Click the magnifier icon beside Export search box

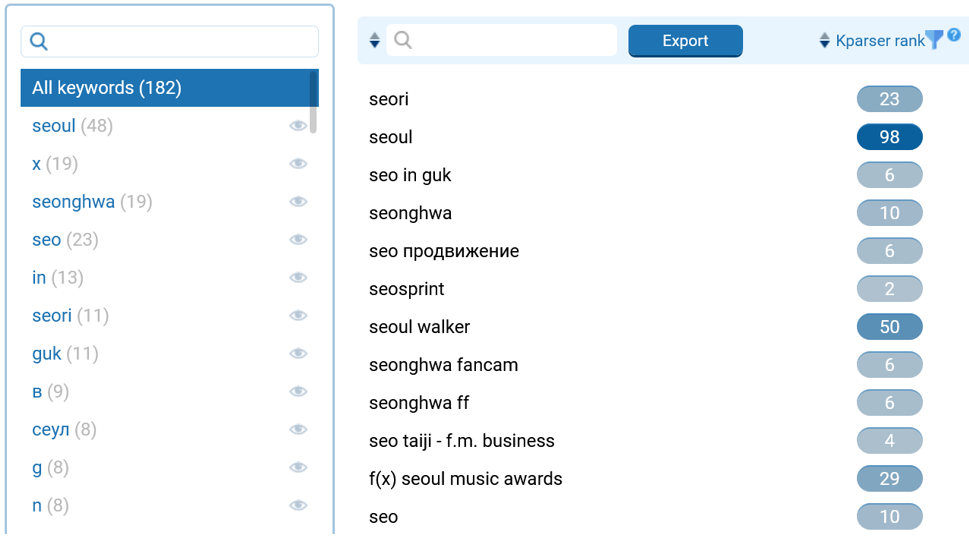point(403,41)
